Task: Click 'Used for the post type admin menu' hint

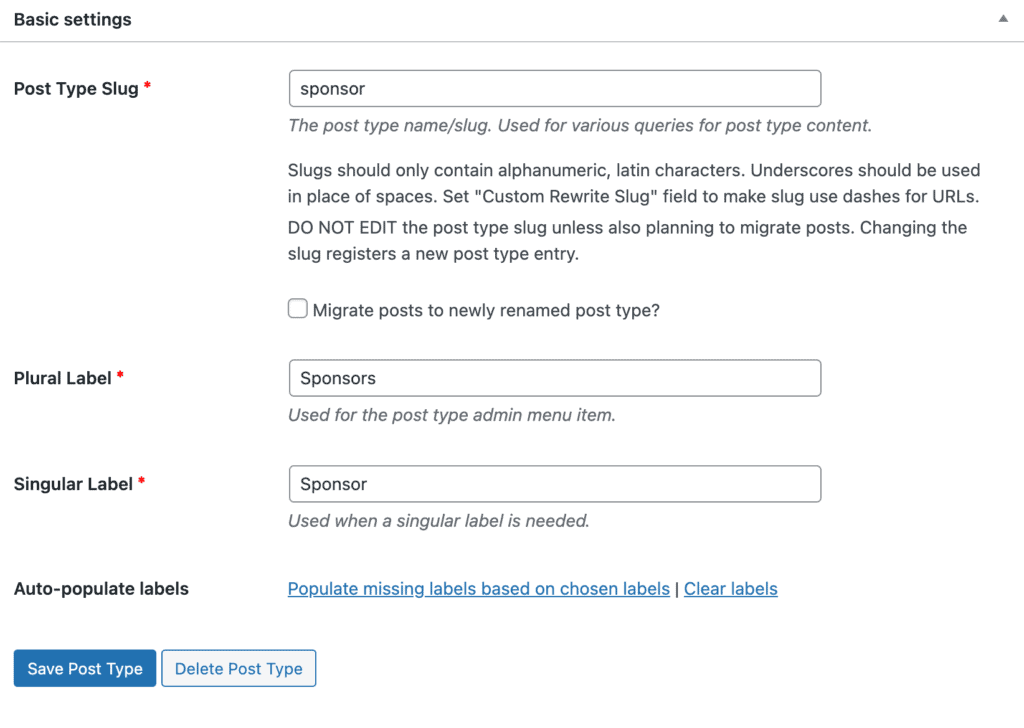Action: 451,414
